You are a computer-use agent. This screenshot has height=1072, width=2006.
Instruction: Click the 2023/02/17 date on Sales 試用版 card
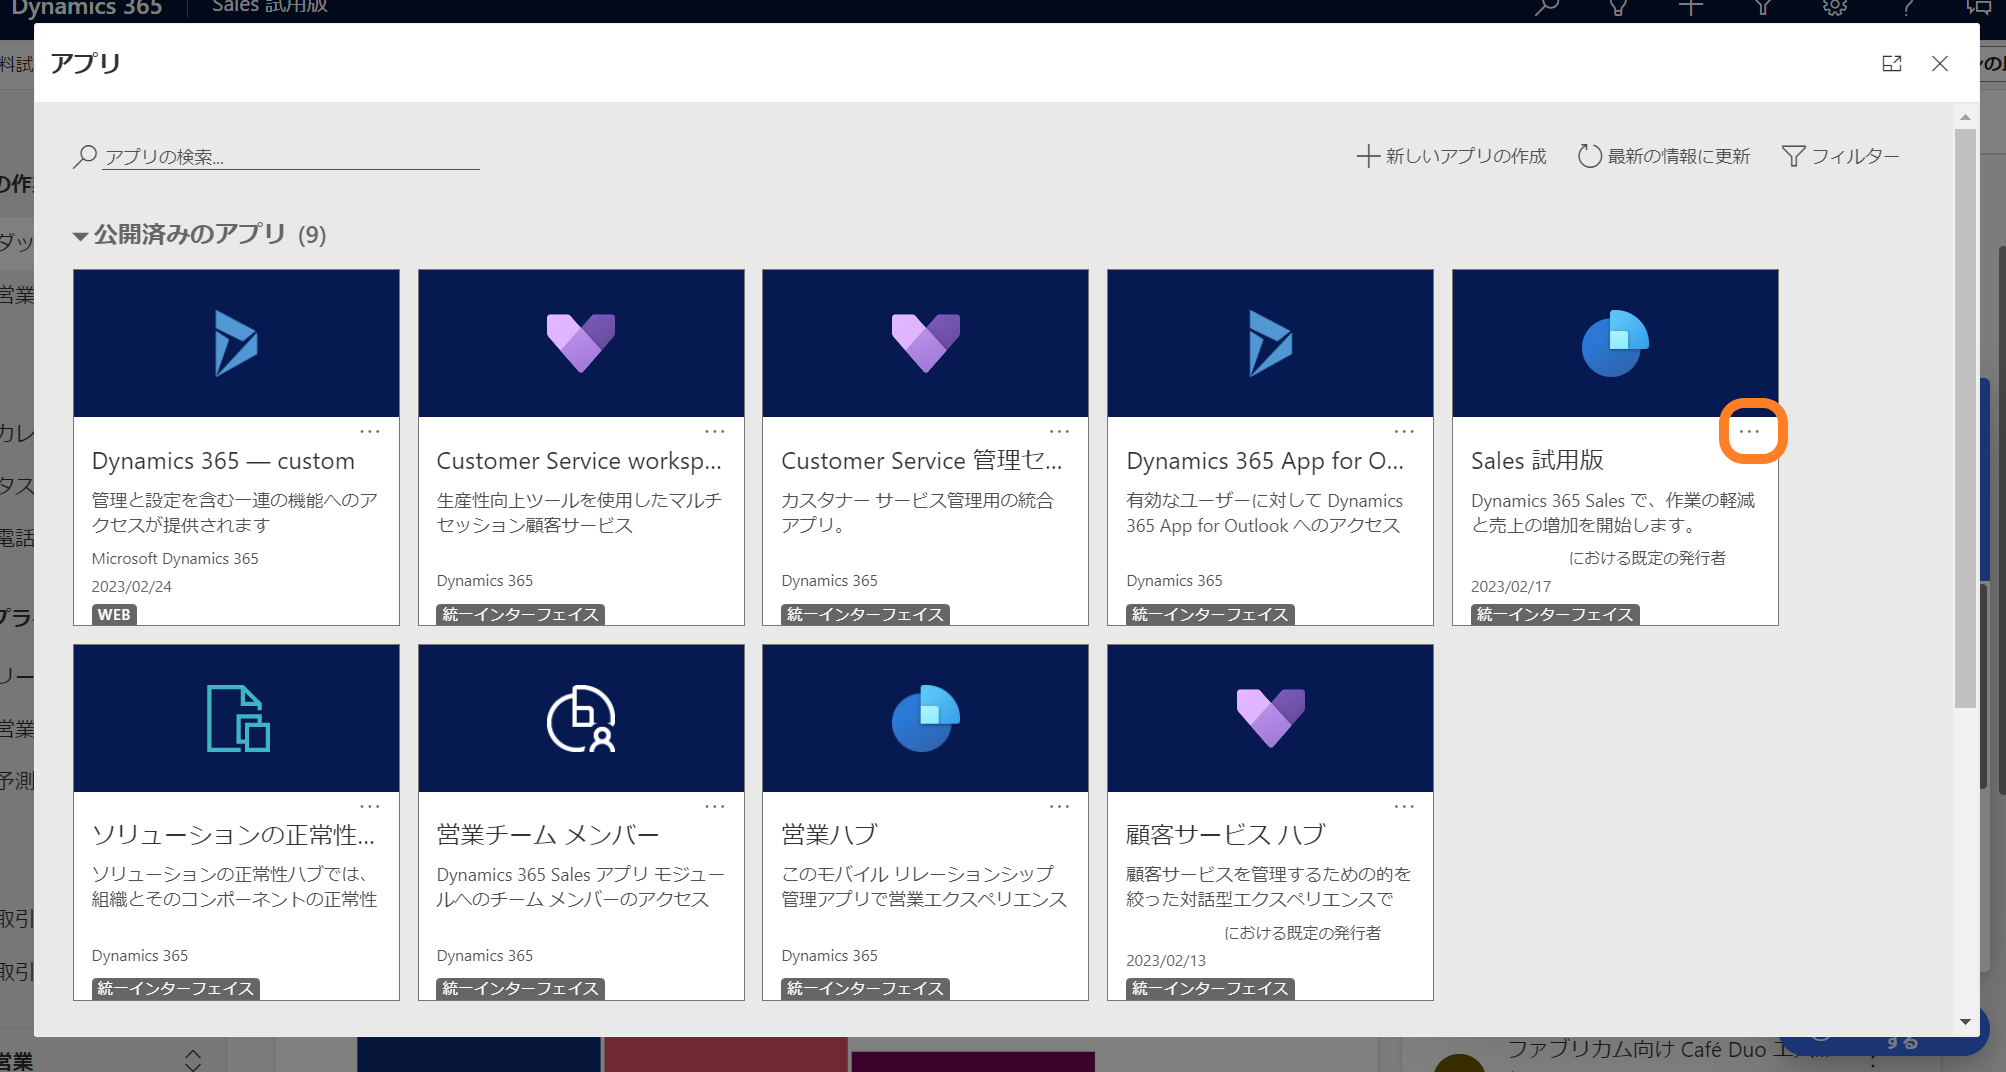pos(1511,587)
